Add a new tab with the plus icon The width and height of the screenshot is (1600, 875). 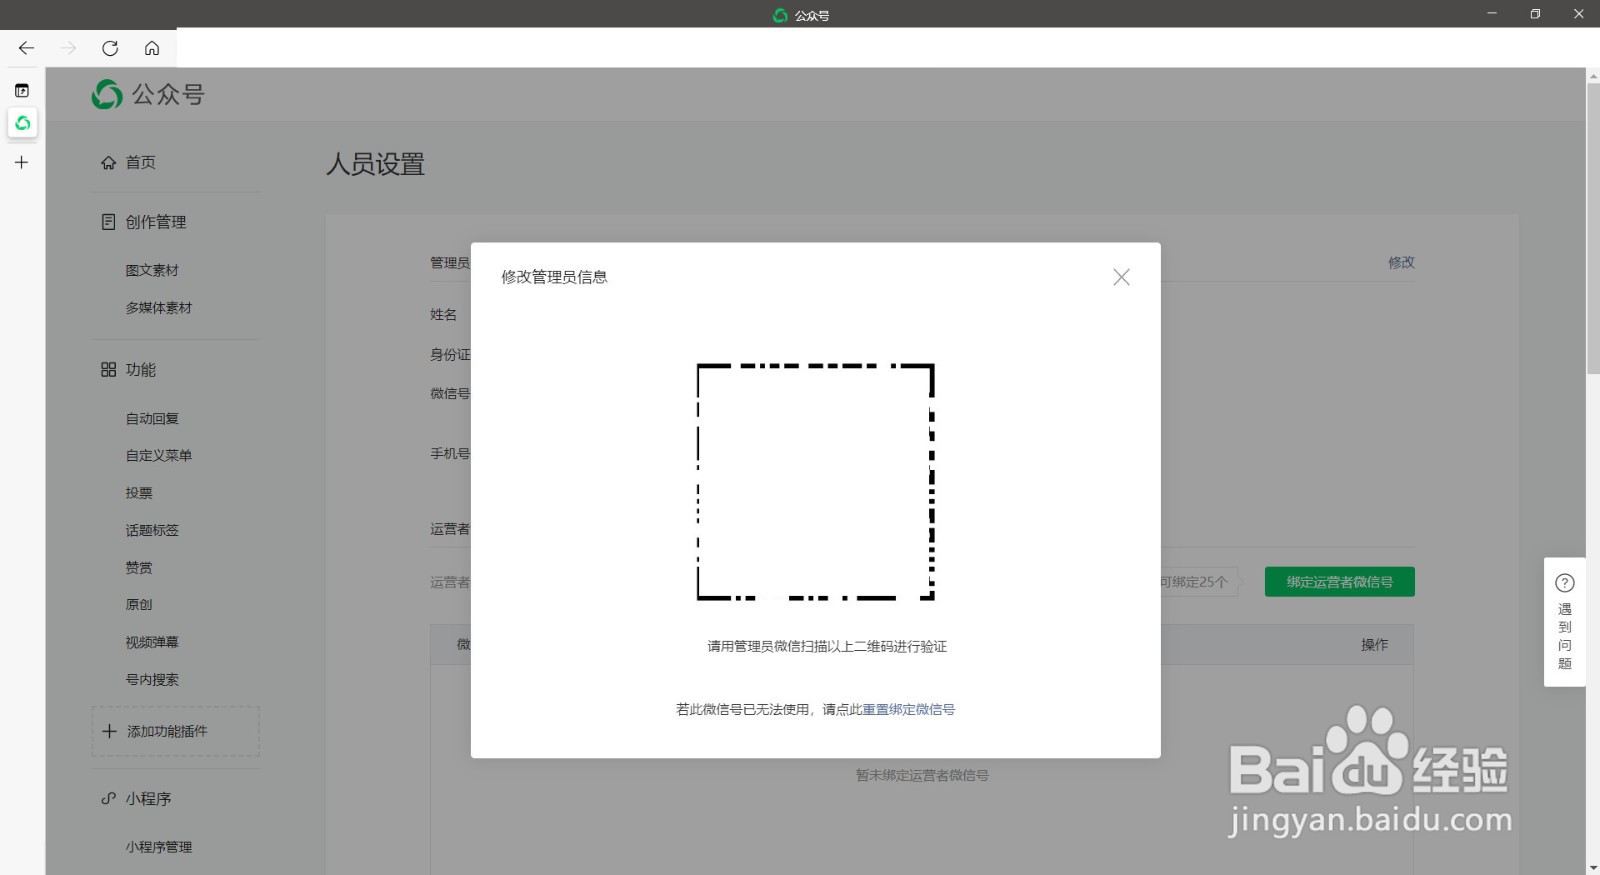(x=21, y=162)
